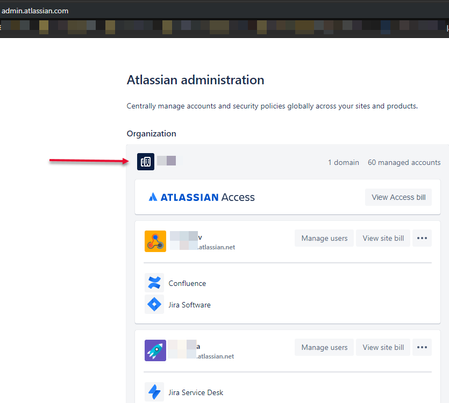Screen dimensions: 449x403
Task: Select the orange site avatar icon
Action: point(155,241)
